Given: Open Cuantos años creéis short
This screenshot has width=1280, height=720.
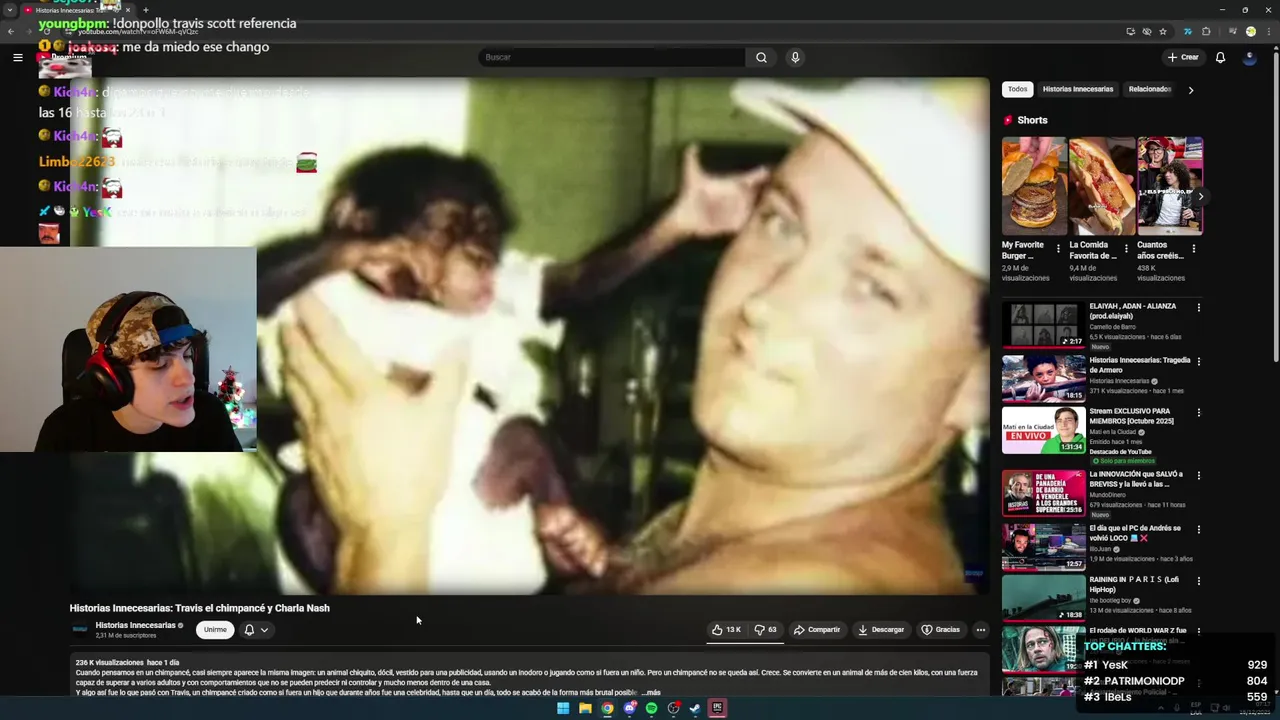Looking at the screenshot, I should tap(1169, 186).
